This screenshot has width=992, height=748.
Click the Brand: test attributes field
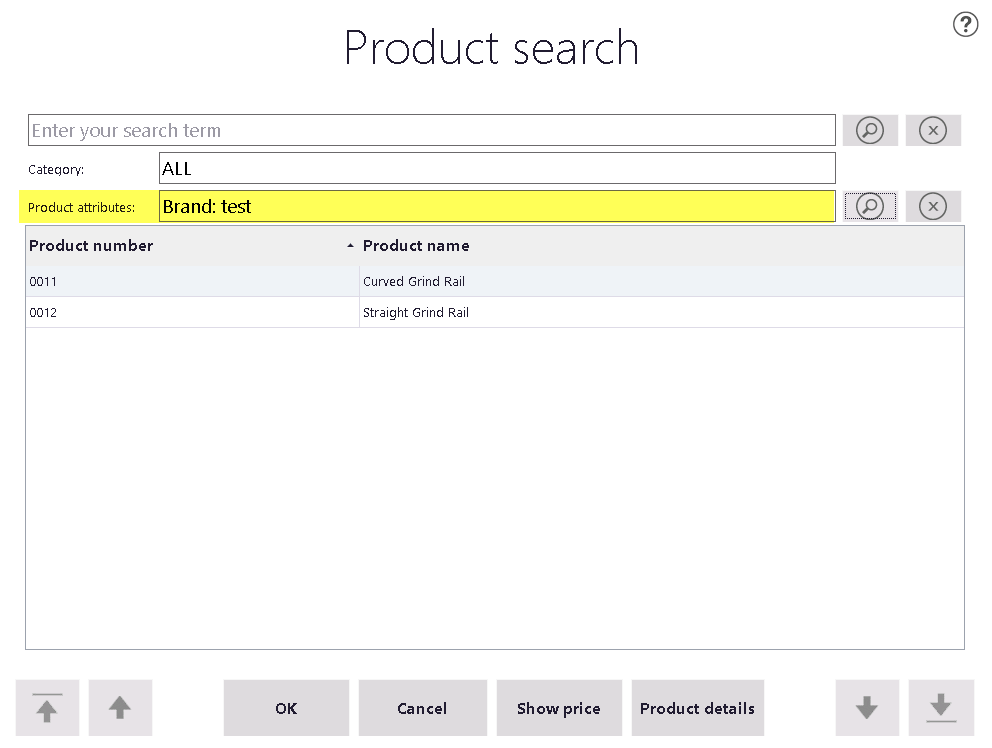click(497, 206)
